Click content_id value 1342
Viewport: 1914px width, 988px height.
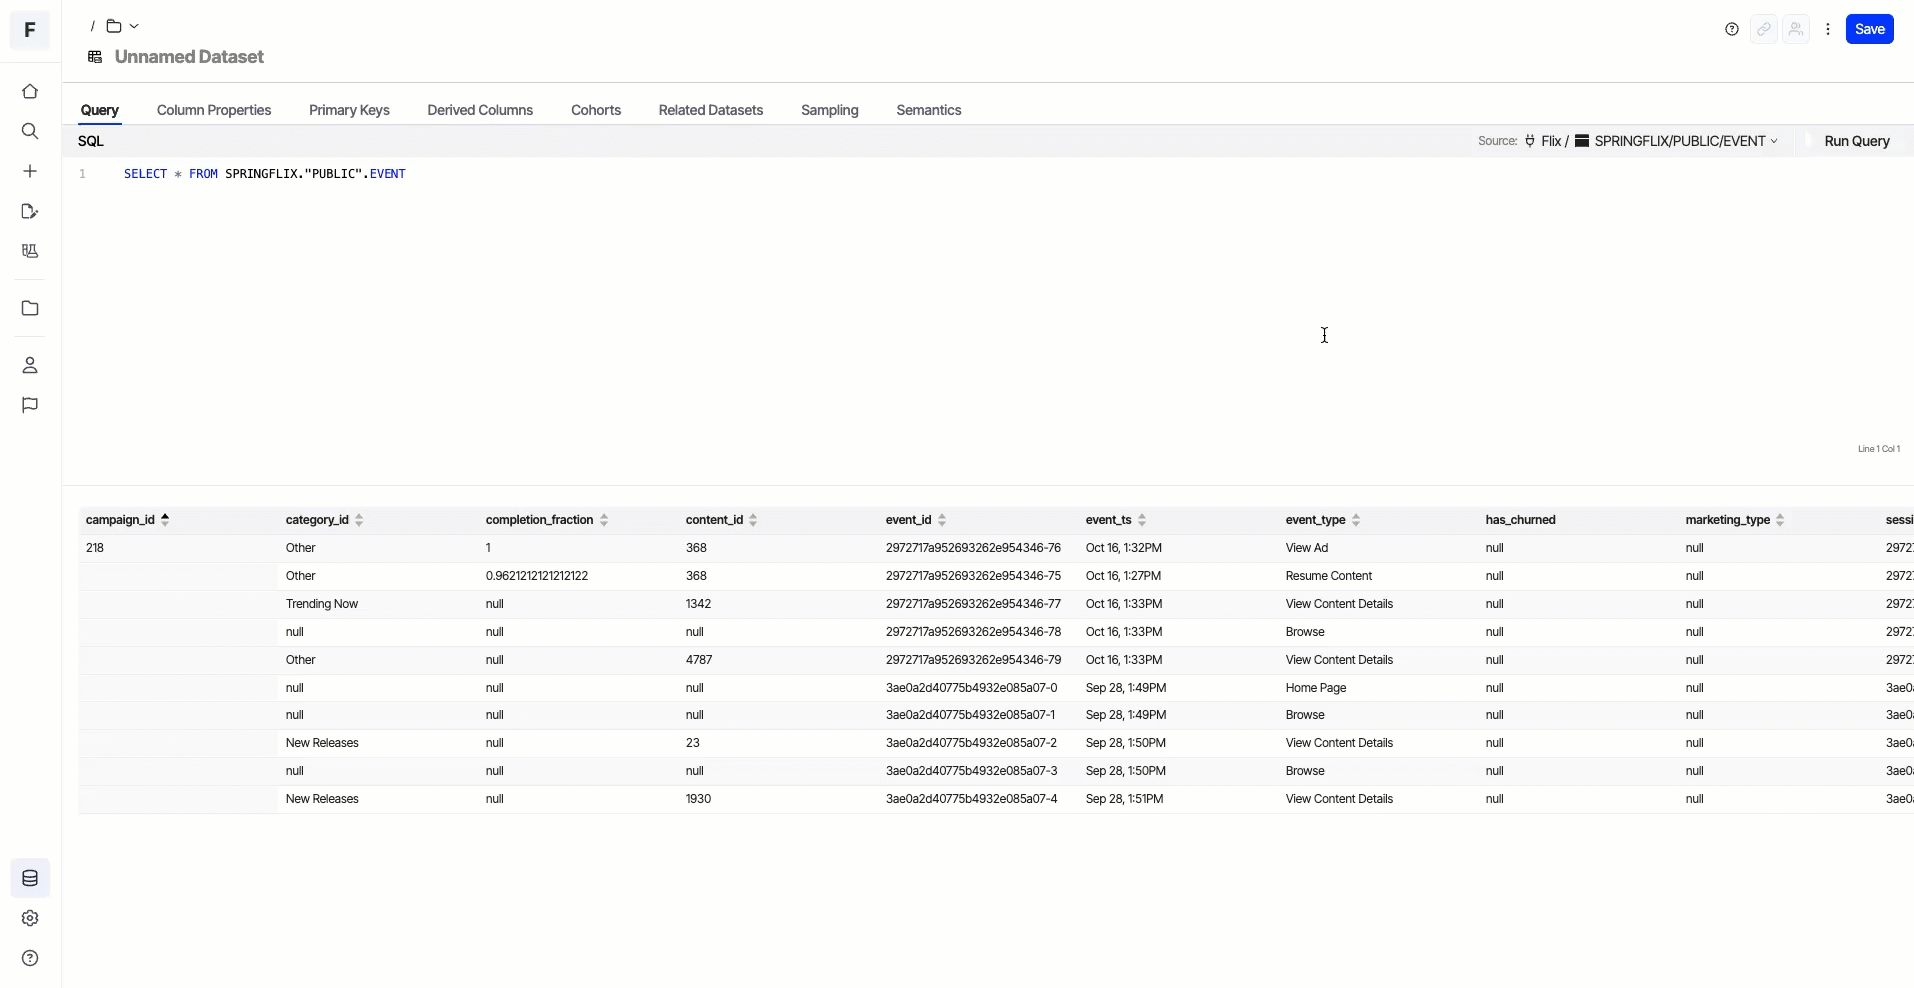(698, 604)
